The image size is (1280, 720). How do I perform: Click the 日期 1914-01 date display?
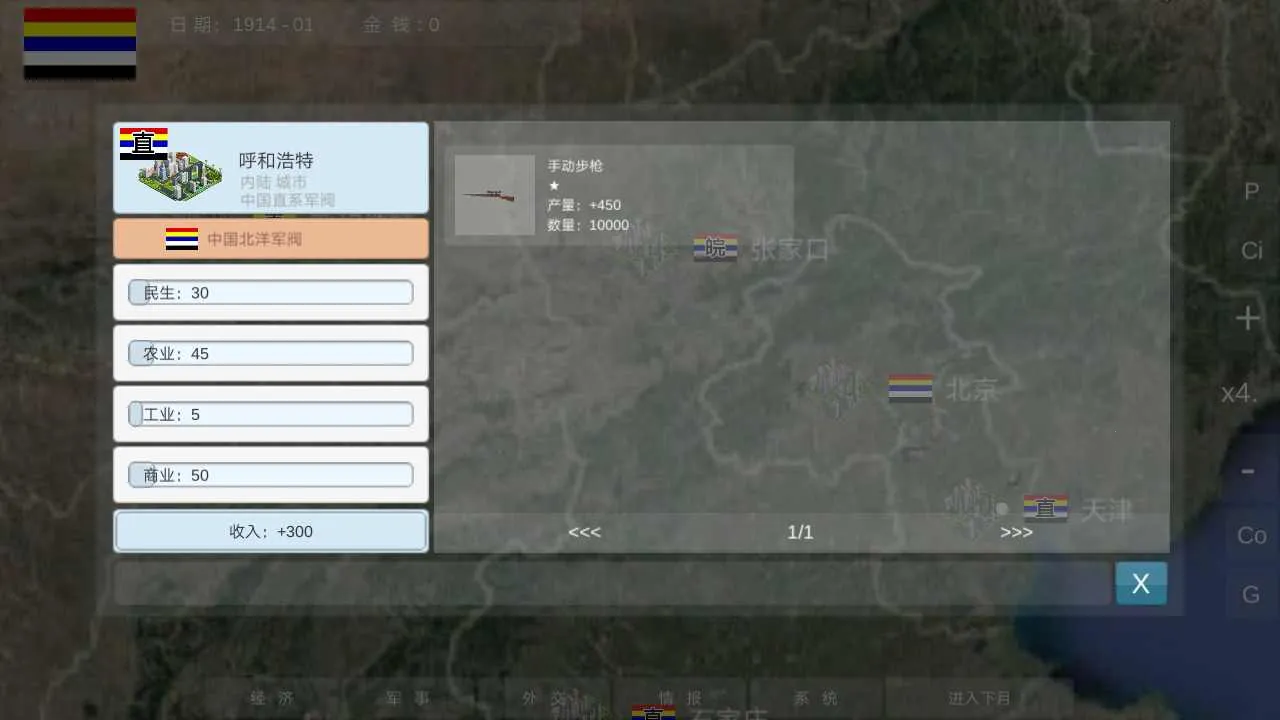pyautogui.click(x=241, y=25)
